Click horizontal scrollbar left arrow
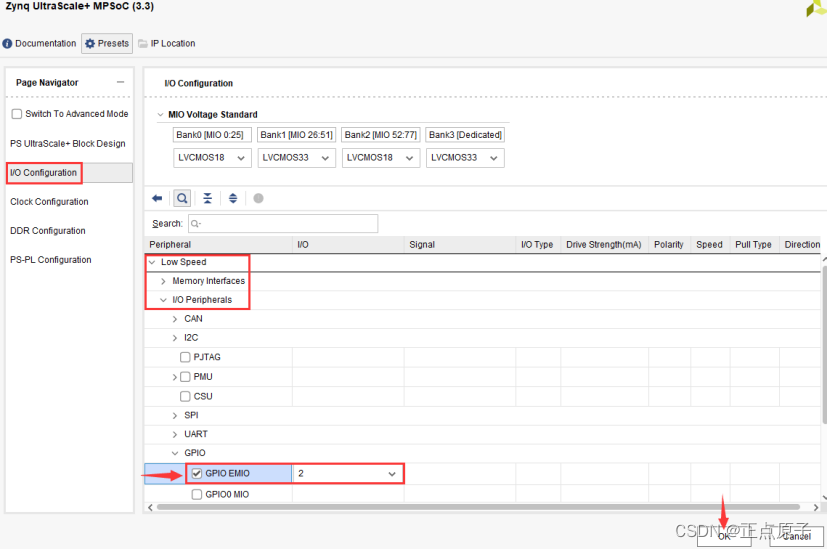The width and height of the screenshot is (827, 549). tap(150, 507)
